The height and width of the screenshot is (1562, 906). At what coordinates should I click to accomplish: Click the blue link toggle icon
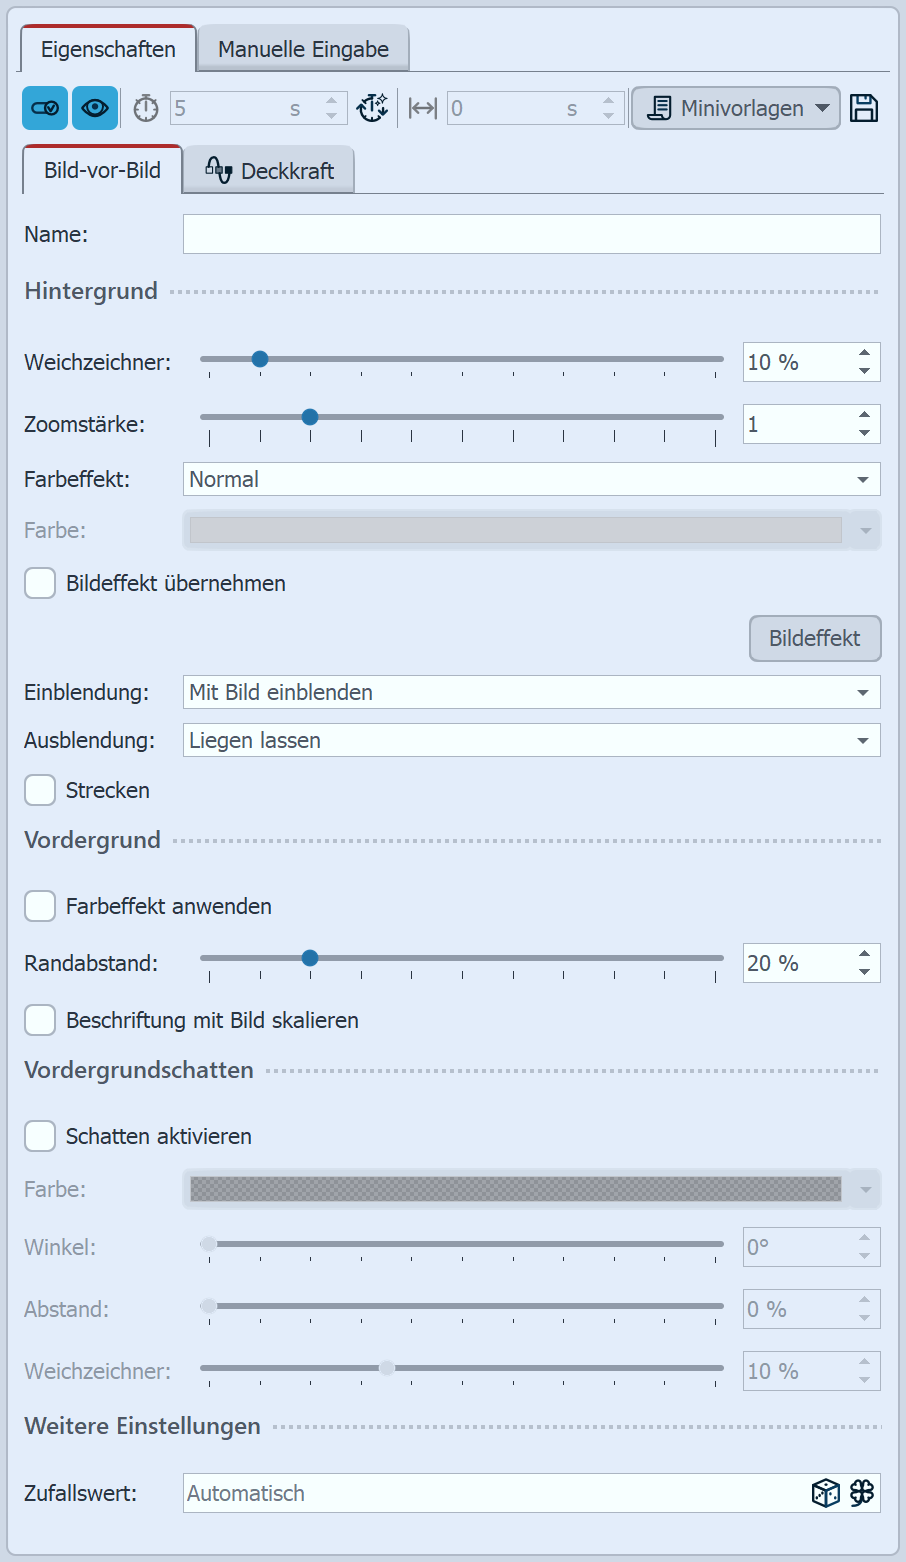[x=45, y=108]
